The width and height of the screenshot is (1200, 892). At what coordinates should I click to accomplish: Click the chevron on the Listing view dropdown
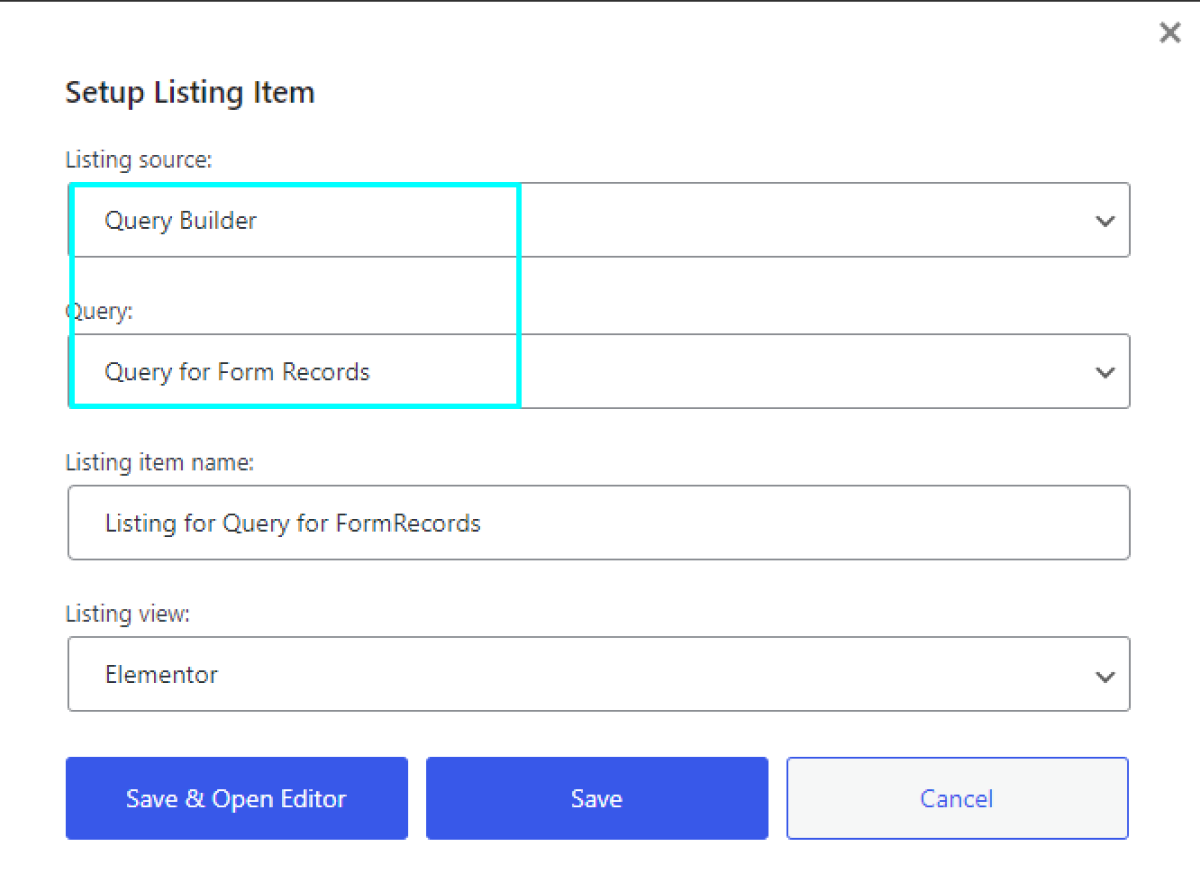(x=1105, y=675)
